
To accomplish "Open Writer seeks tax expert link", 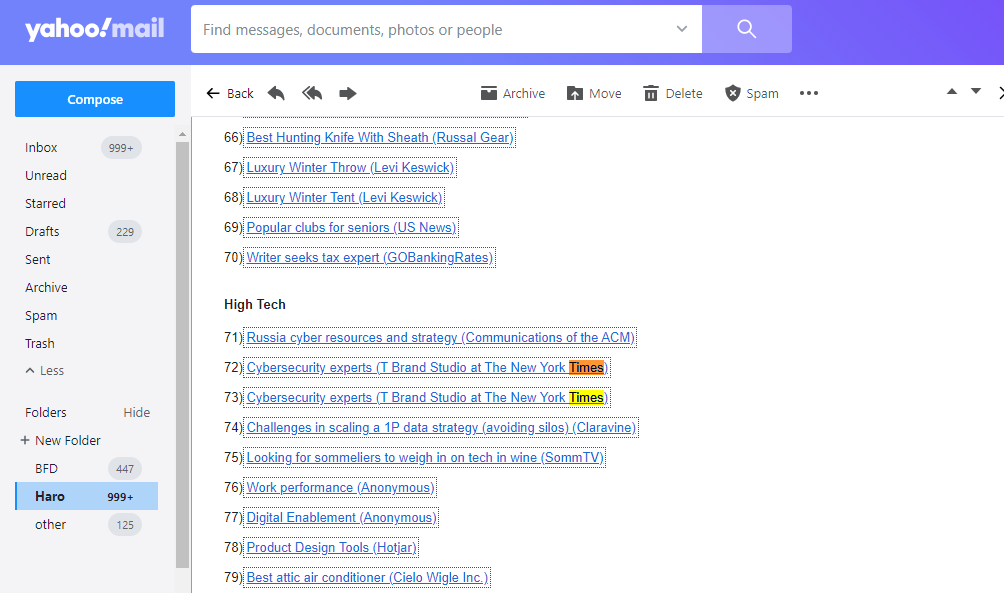I will click(x=370, y=258).
